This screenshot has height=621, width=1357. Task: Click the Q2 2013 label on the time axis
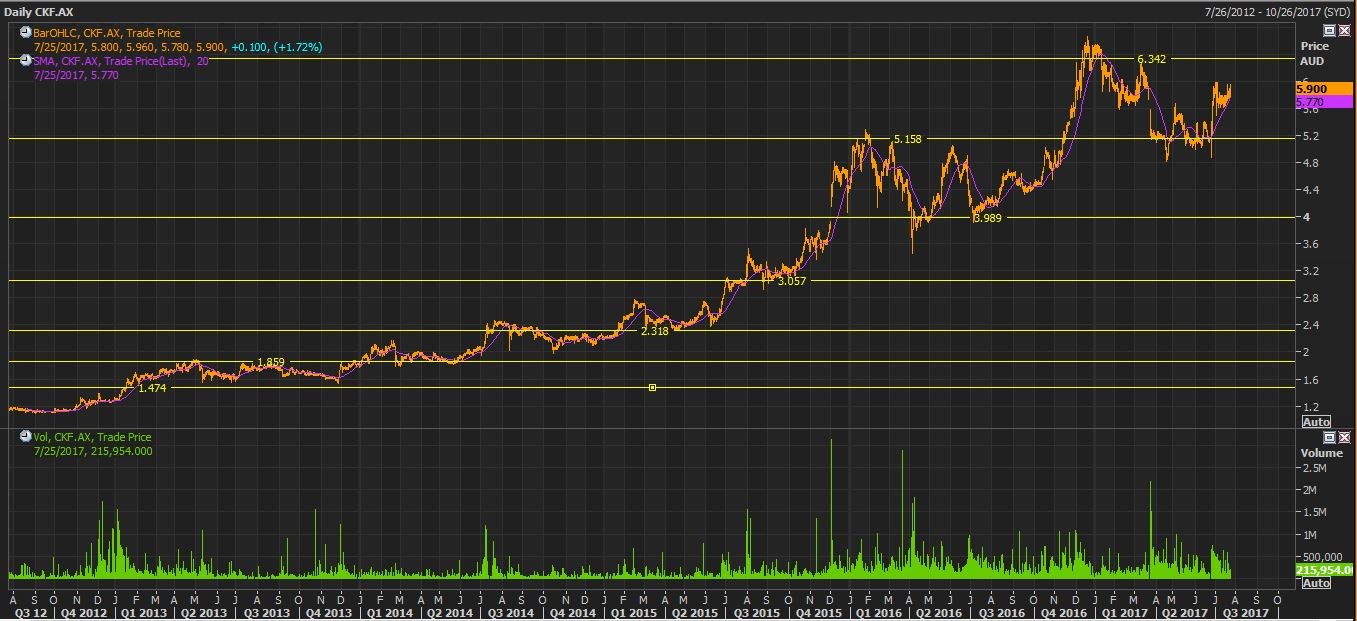coord(204,612)
